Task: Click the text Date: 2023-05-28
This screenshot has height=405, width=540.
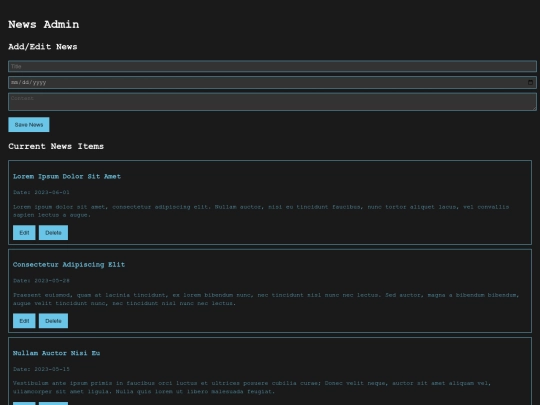Action: 41,280
